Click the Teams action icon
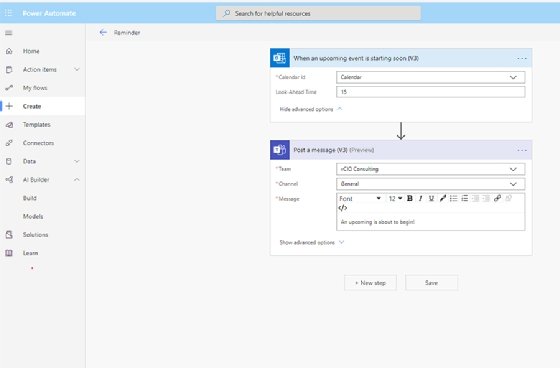560x368 pixels. pyautogui.click(x=280, y=150)
